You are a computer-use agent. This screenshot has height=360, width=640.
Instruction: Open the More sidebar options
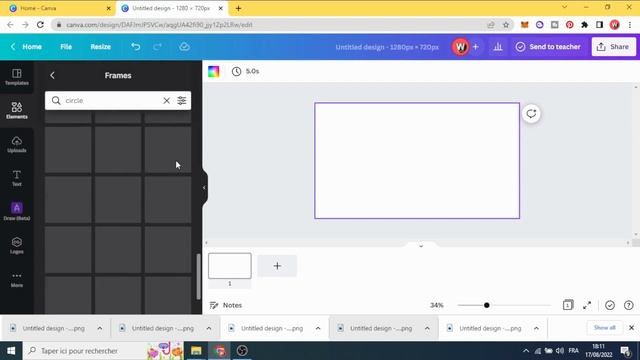coord(17,279)
